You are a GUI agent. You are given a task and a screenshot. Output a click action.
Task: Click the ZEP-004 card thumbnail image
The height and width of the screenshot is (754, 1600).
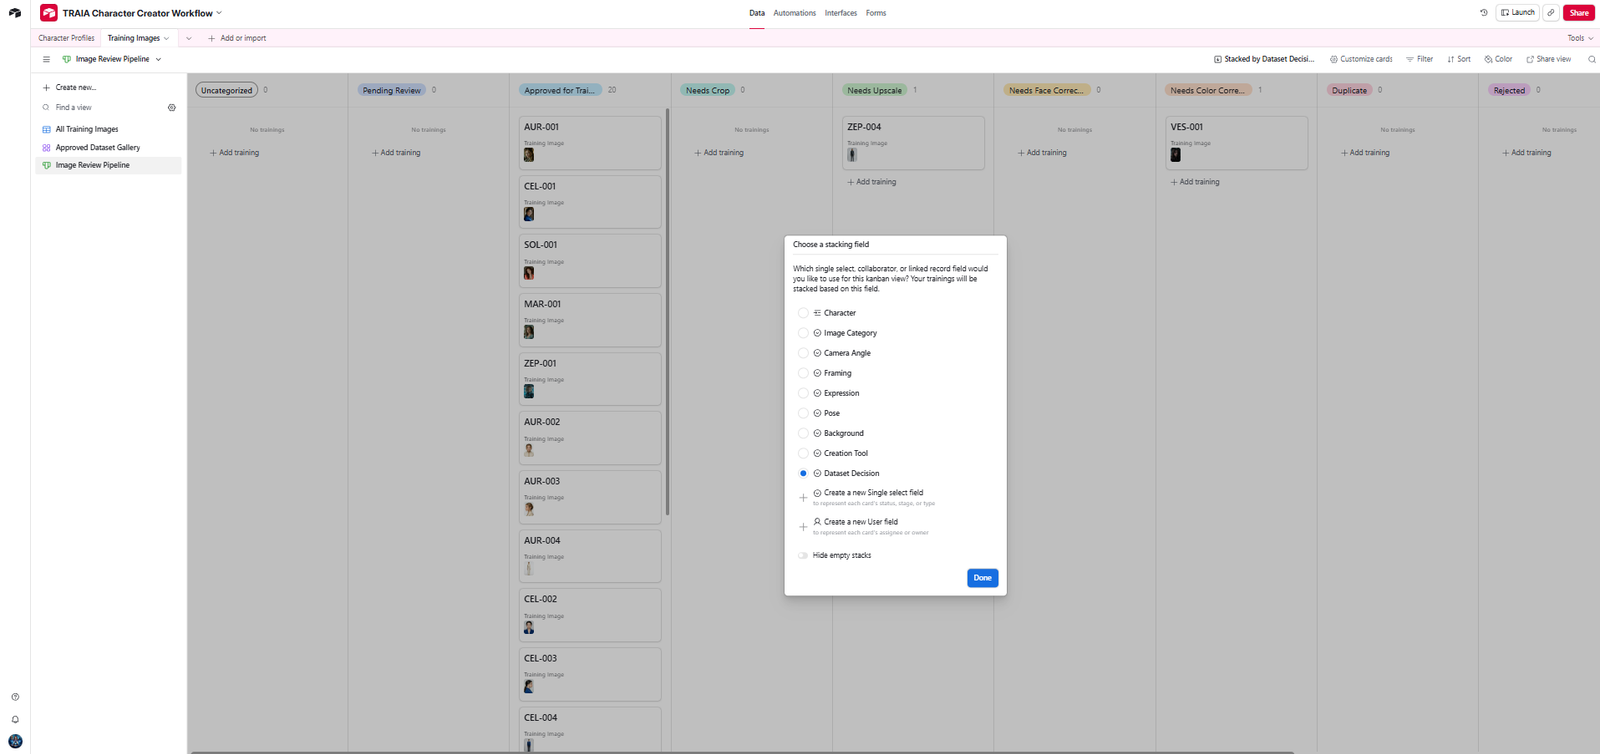pyautogui.click(x=852, y=155)
